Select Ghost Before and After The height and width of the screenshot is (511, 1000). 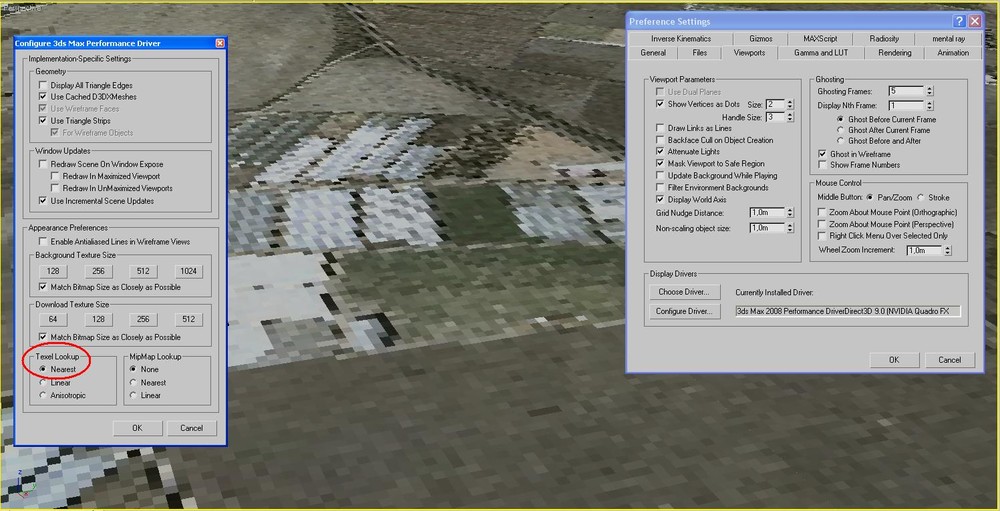(841, 141)
